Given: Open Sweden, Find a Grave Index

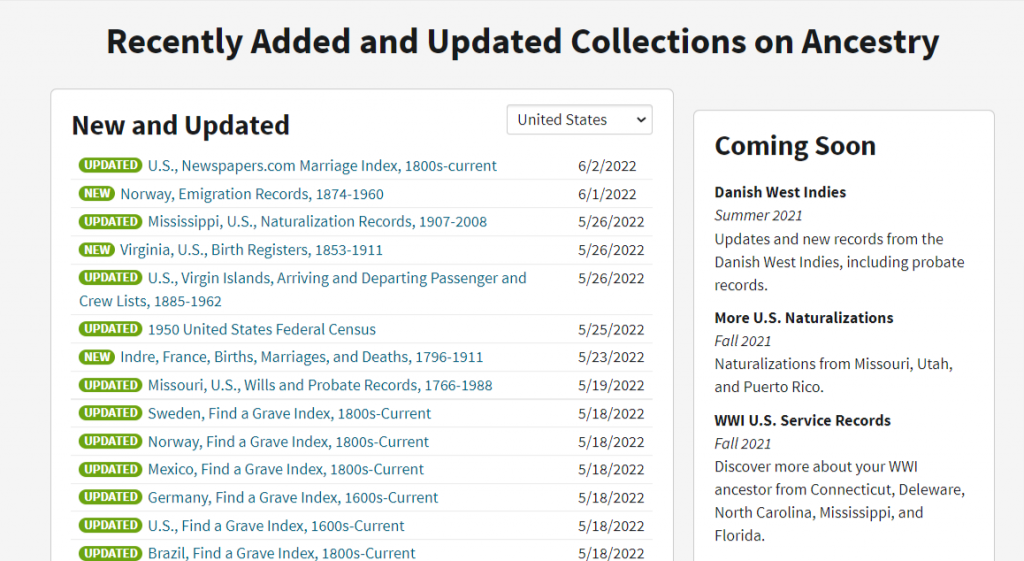Looking at the screenshot, I should point(289,413).
